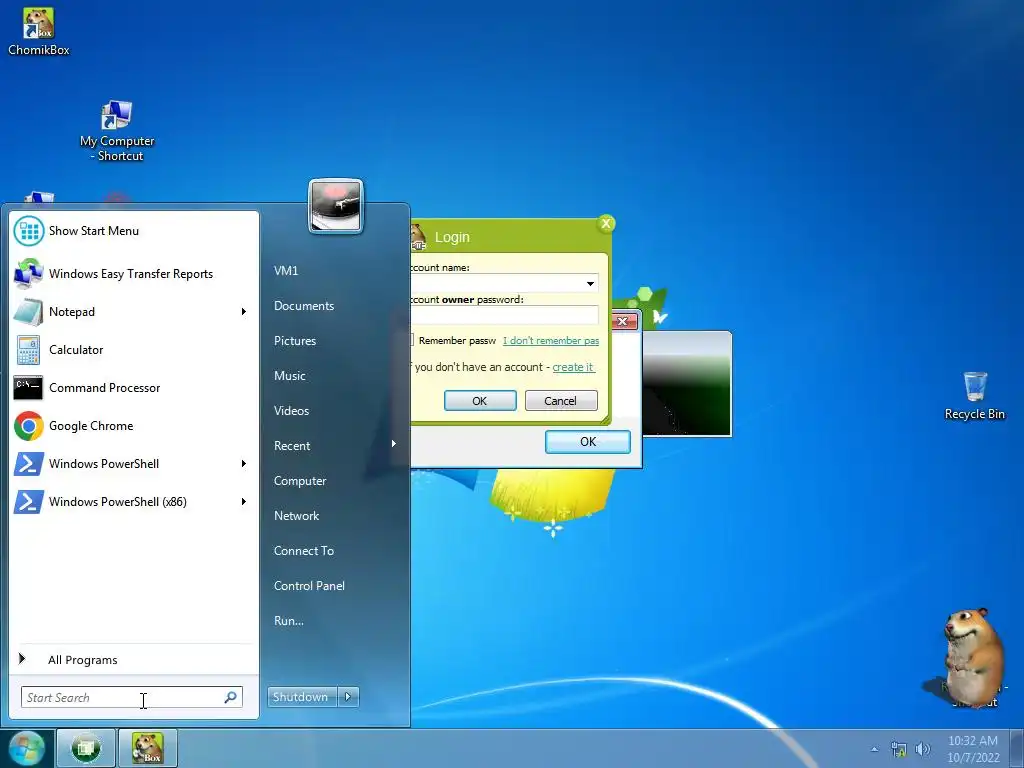
Task: Open VM1 user folder
Action: coord(286,270)
